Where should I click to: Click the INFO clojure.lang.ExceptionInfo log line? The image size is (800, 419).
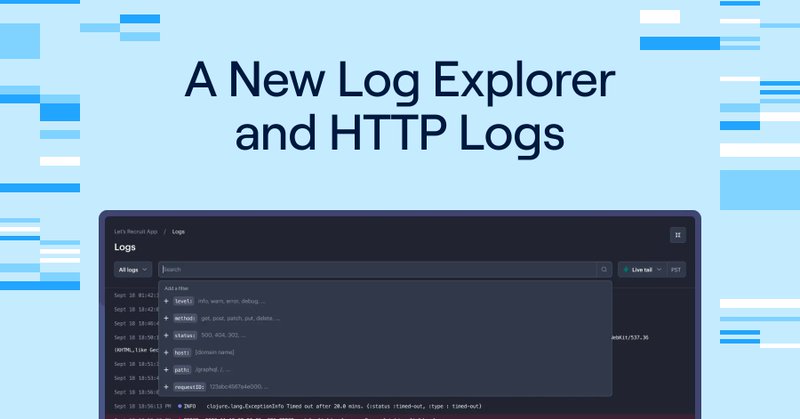click(298, 407)
